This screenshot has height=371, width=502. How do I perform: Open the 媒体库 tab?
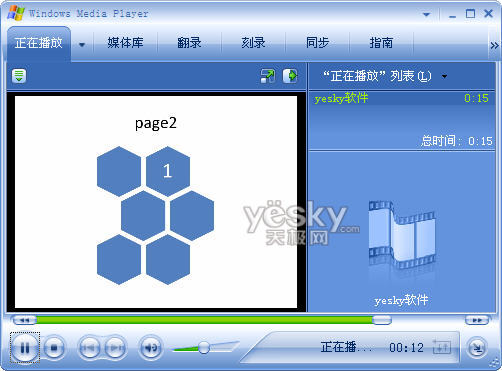(125, 43)
